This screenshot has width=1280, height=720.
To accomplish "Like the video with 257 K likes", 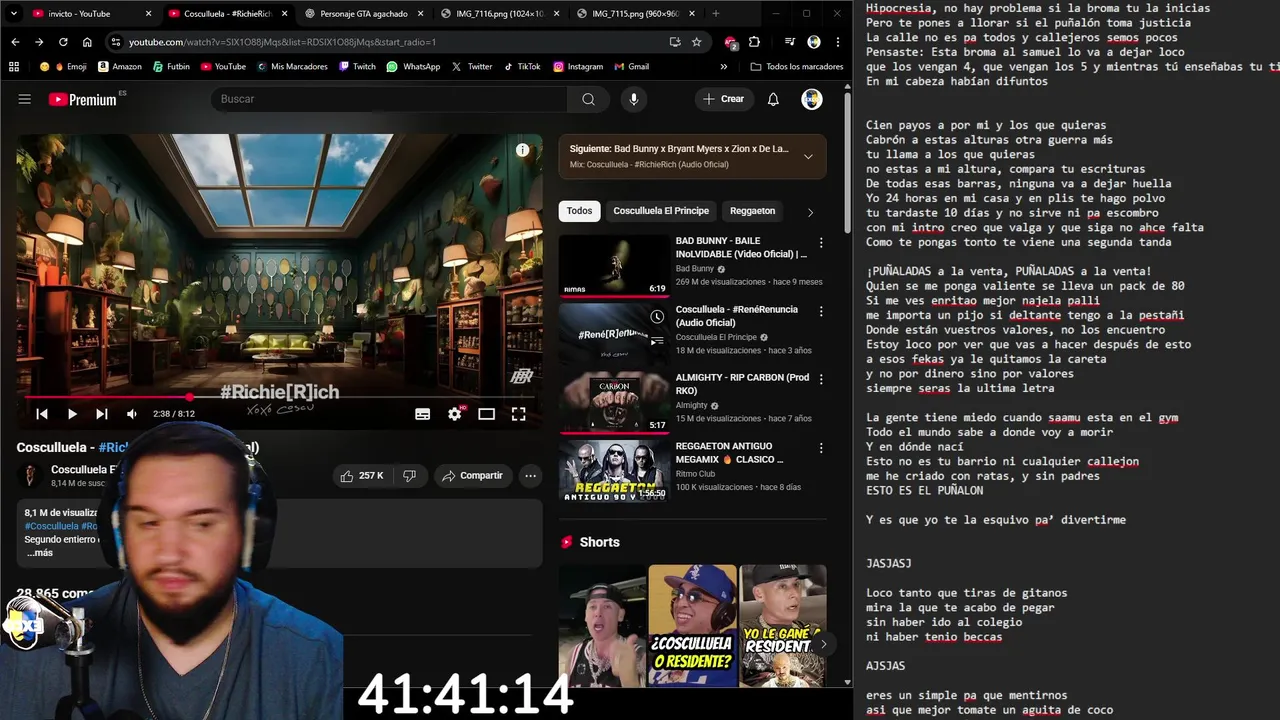I will point(362,476).
